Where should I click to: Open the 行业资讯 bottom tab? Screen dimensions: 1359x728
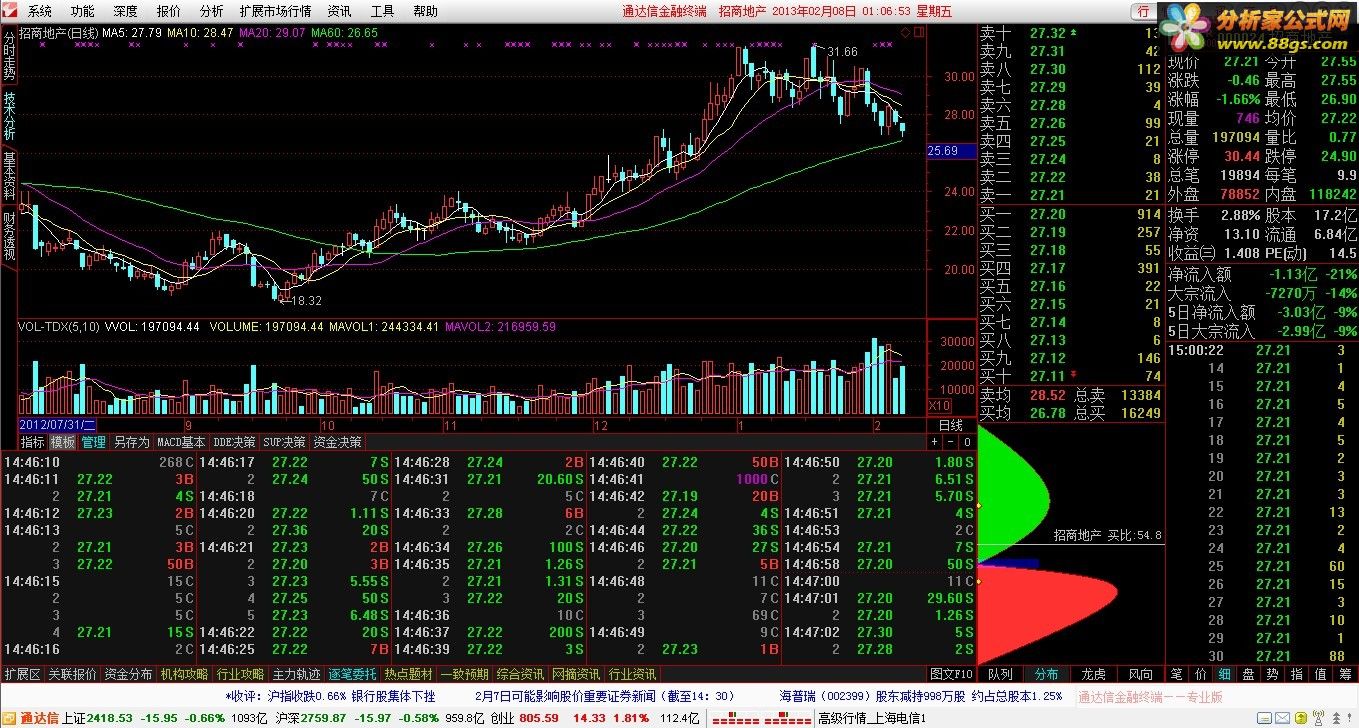click(x=633, y=674)
